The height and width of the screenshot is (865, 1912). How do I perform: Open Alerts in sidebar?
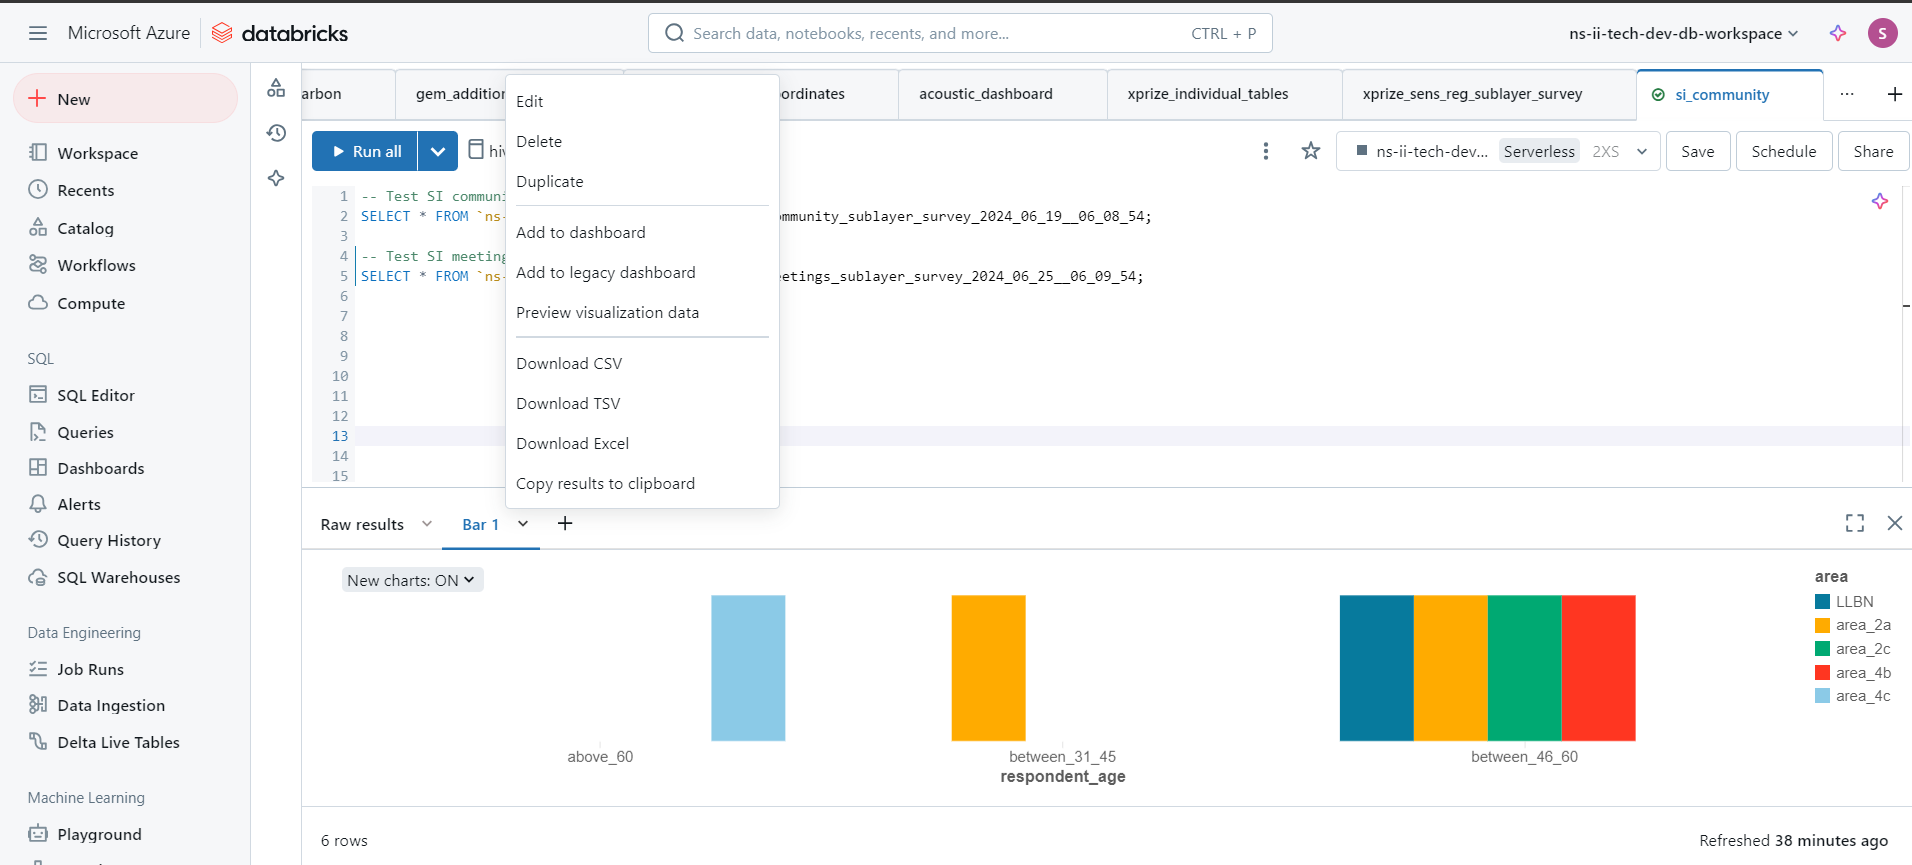coord(79,504)
